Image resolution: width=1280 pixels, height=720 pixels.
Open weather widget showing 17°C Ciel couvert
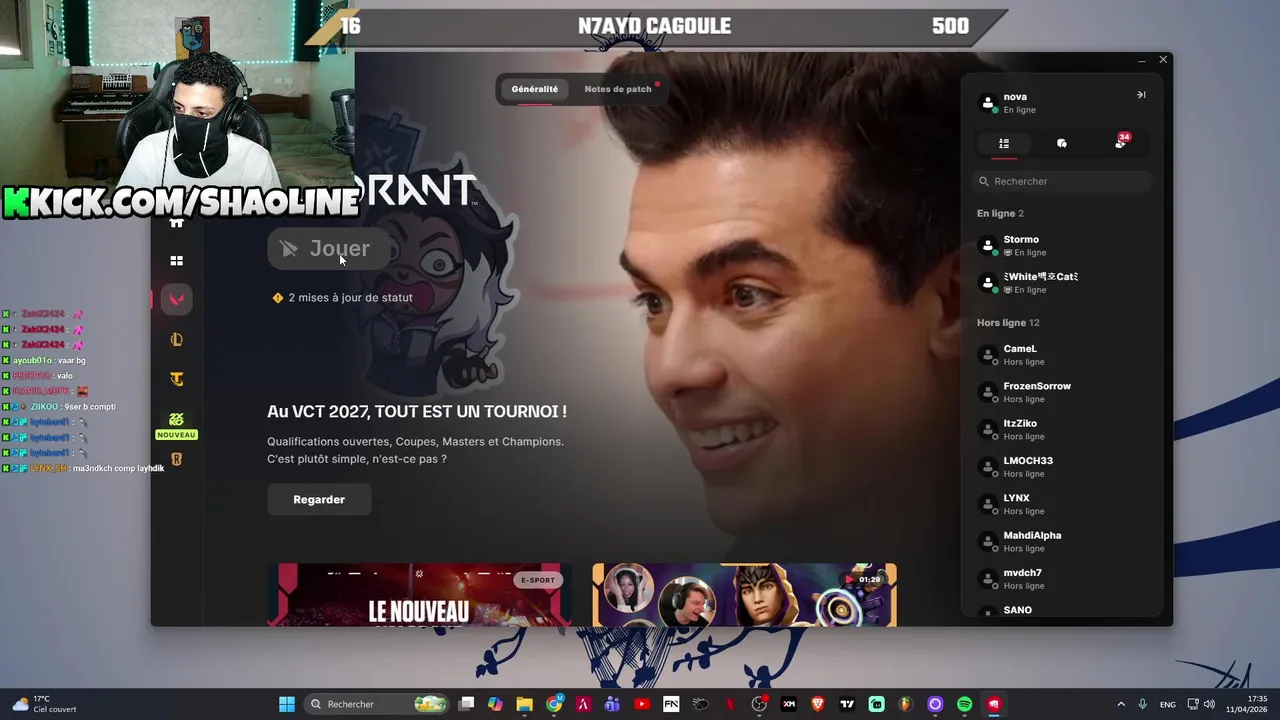pyautogui.click(x=44, y=704)
